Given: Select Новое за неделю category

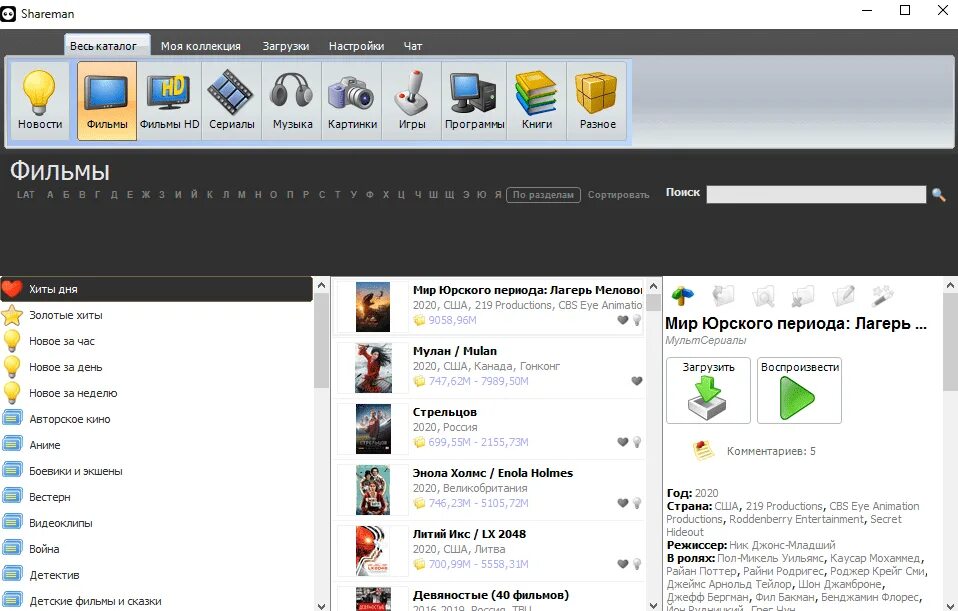Looking at the screenshot, I should tap(156, 393).
